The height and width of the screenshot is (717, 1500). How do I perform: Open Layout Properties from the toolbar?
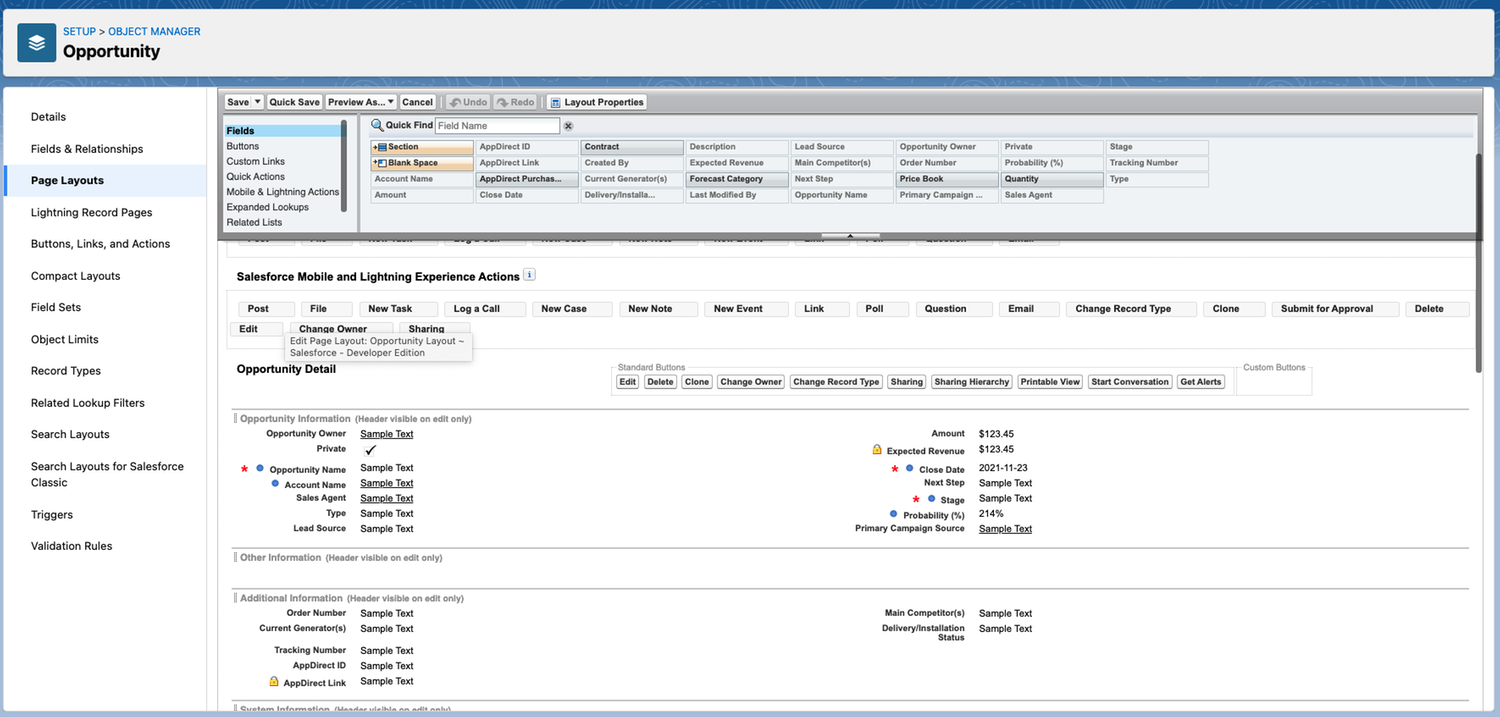click(597, 101)
